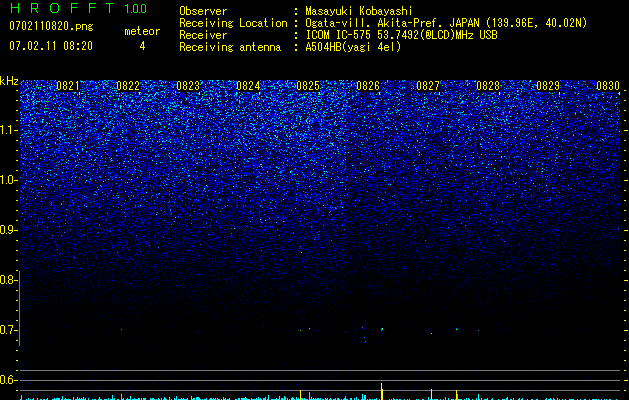
Task: Select the ICOM IC-575 53.7492 MHz USB text
Action: [401, 35]
